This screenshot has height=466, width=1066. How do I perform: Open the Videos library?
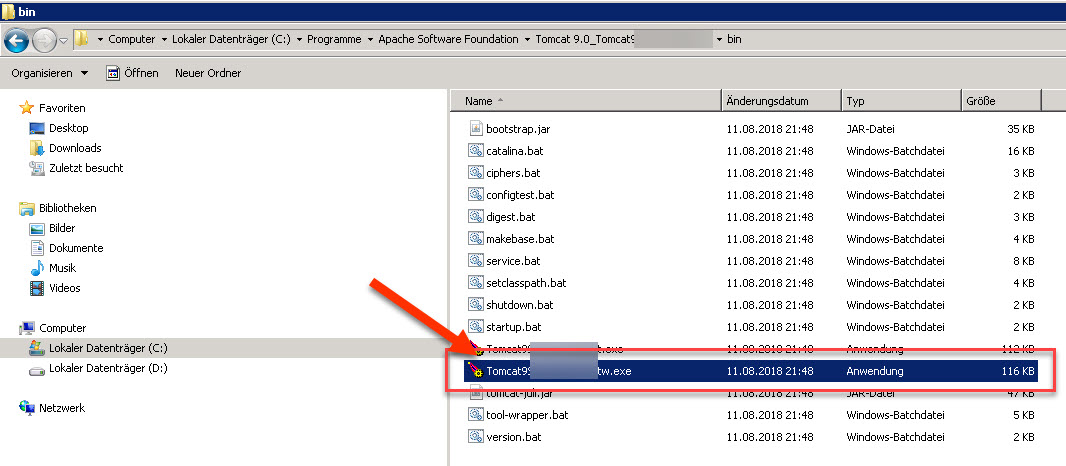[x=65, y=288]
